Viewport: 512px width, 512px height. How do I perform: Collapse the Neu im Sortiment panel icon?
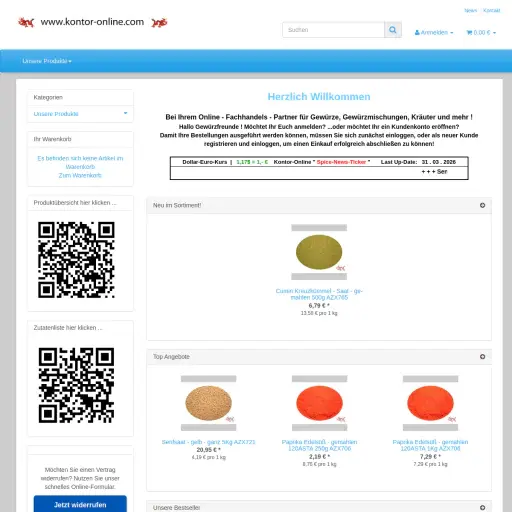[x=482, y=205]
